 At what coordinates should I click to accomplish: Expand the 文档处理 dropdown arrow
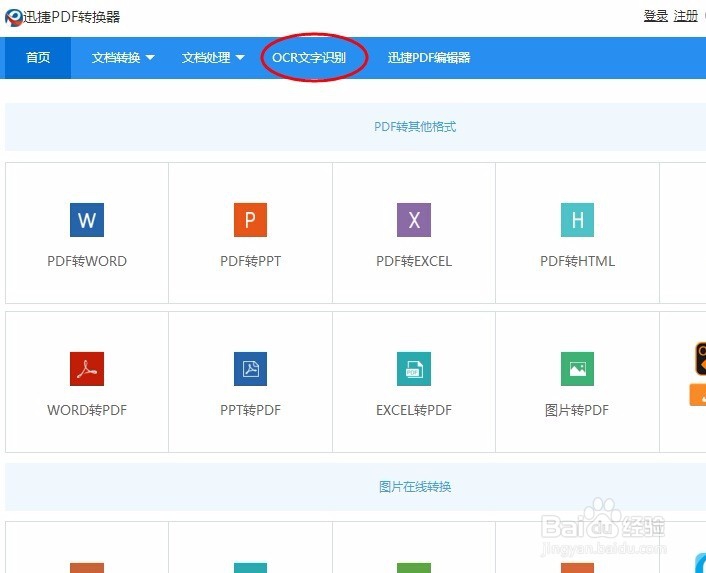(240, 58)
